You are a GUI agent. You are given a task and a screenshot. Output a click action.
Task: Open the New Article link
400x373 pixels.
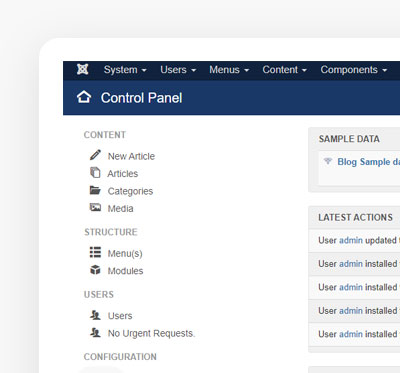131,156
